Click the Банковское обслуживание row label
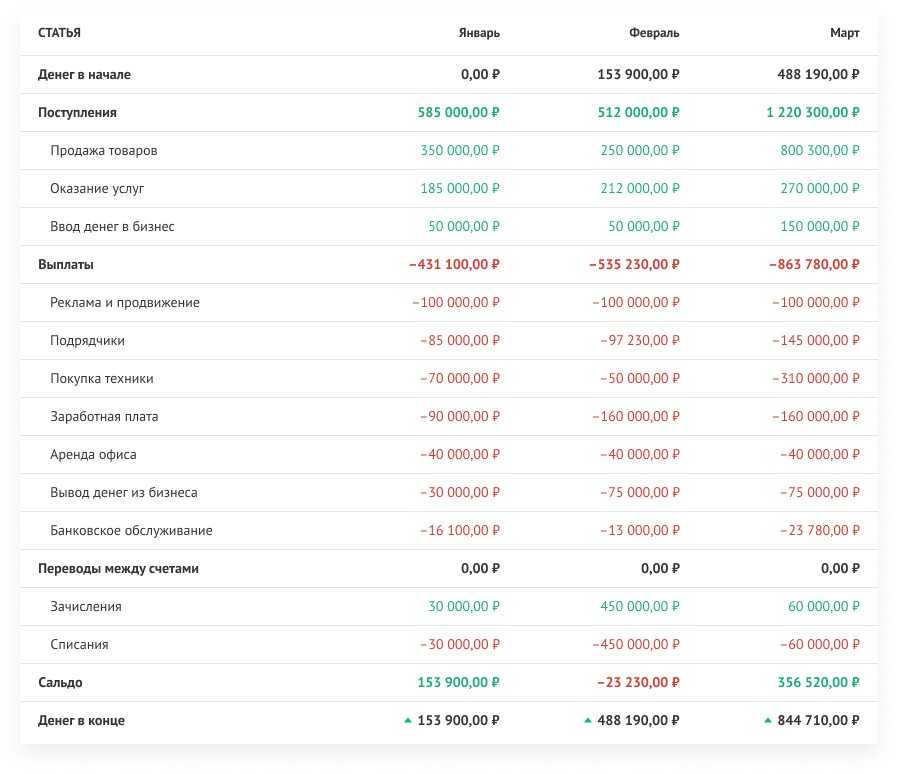The height and width of the screenshot is (774, 898). (x=131, y=531)
